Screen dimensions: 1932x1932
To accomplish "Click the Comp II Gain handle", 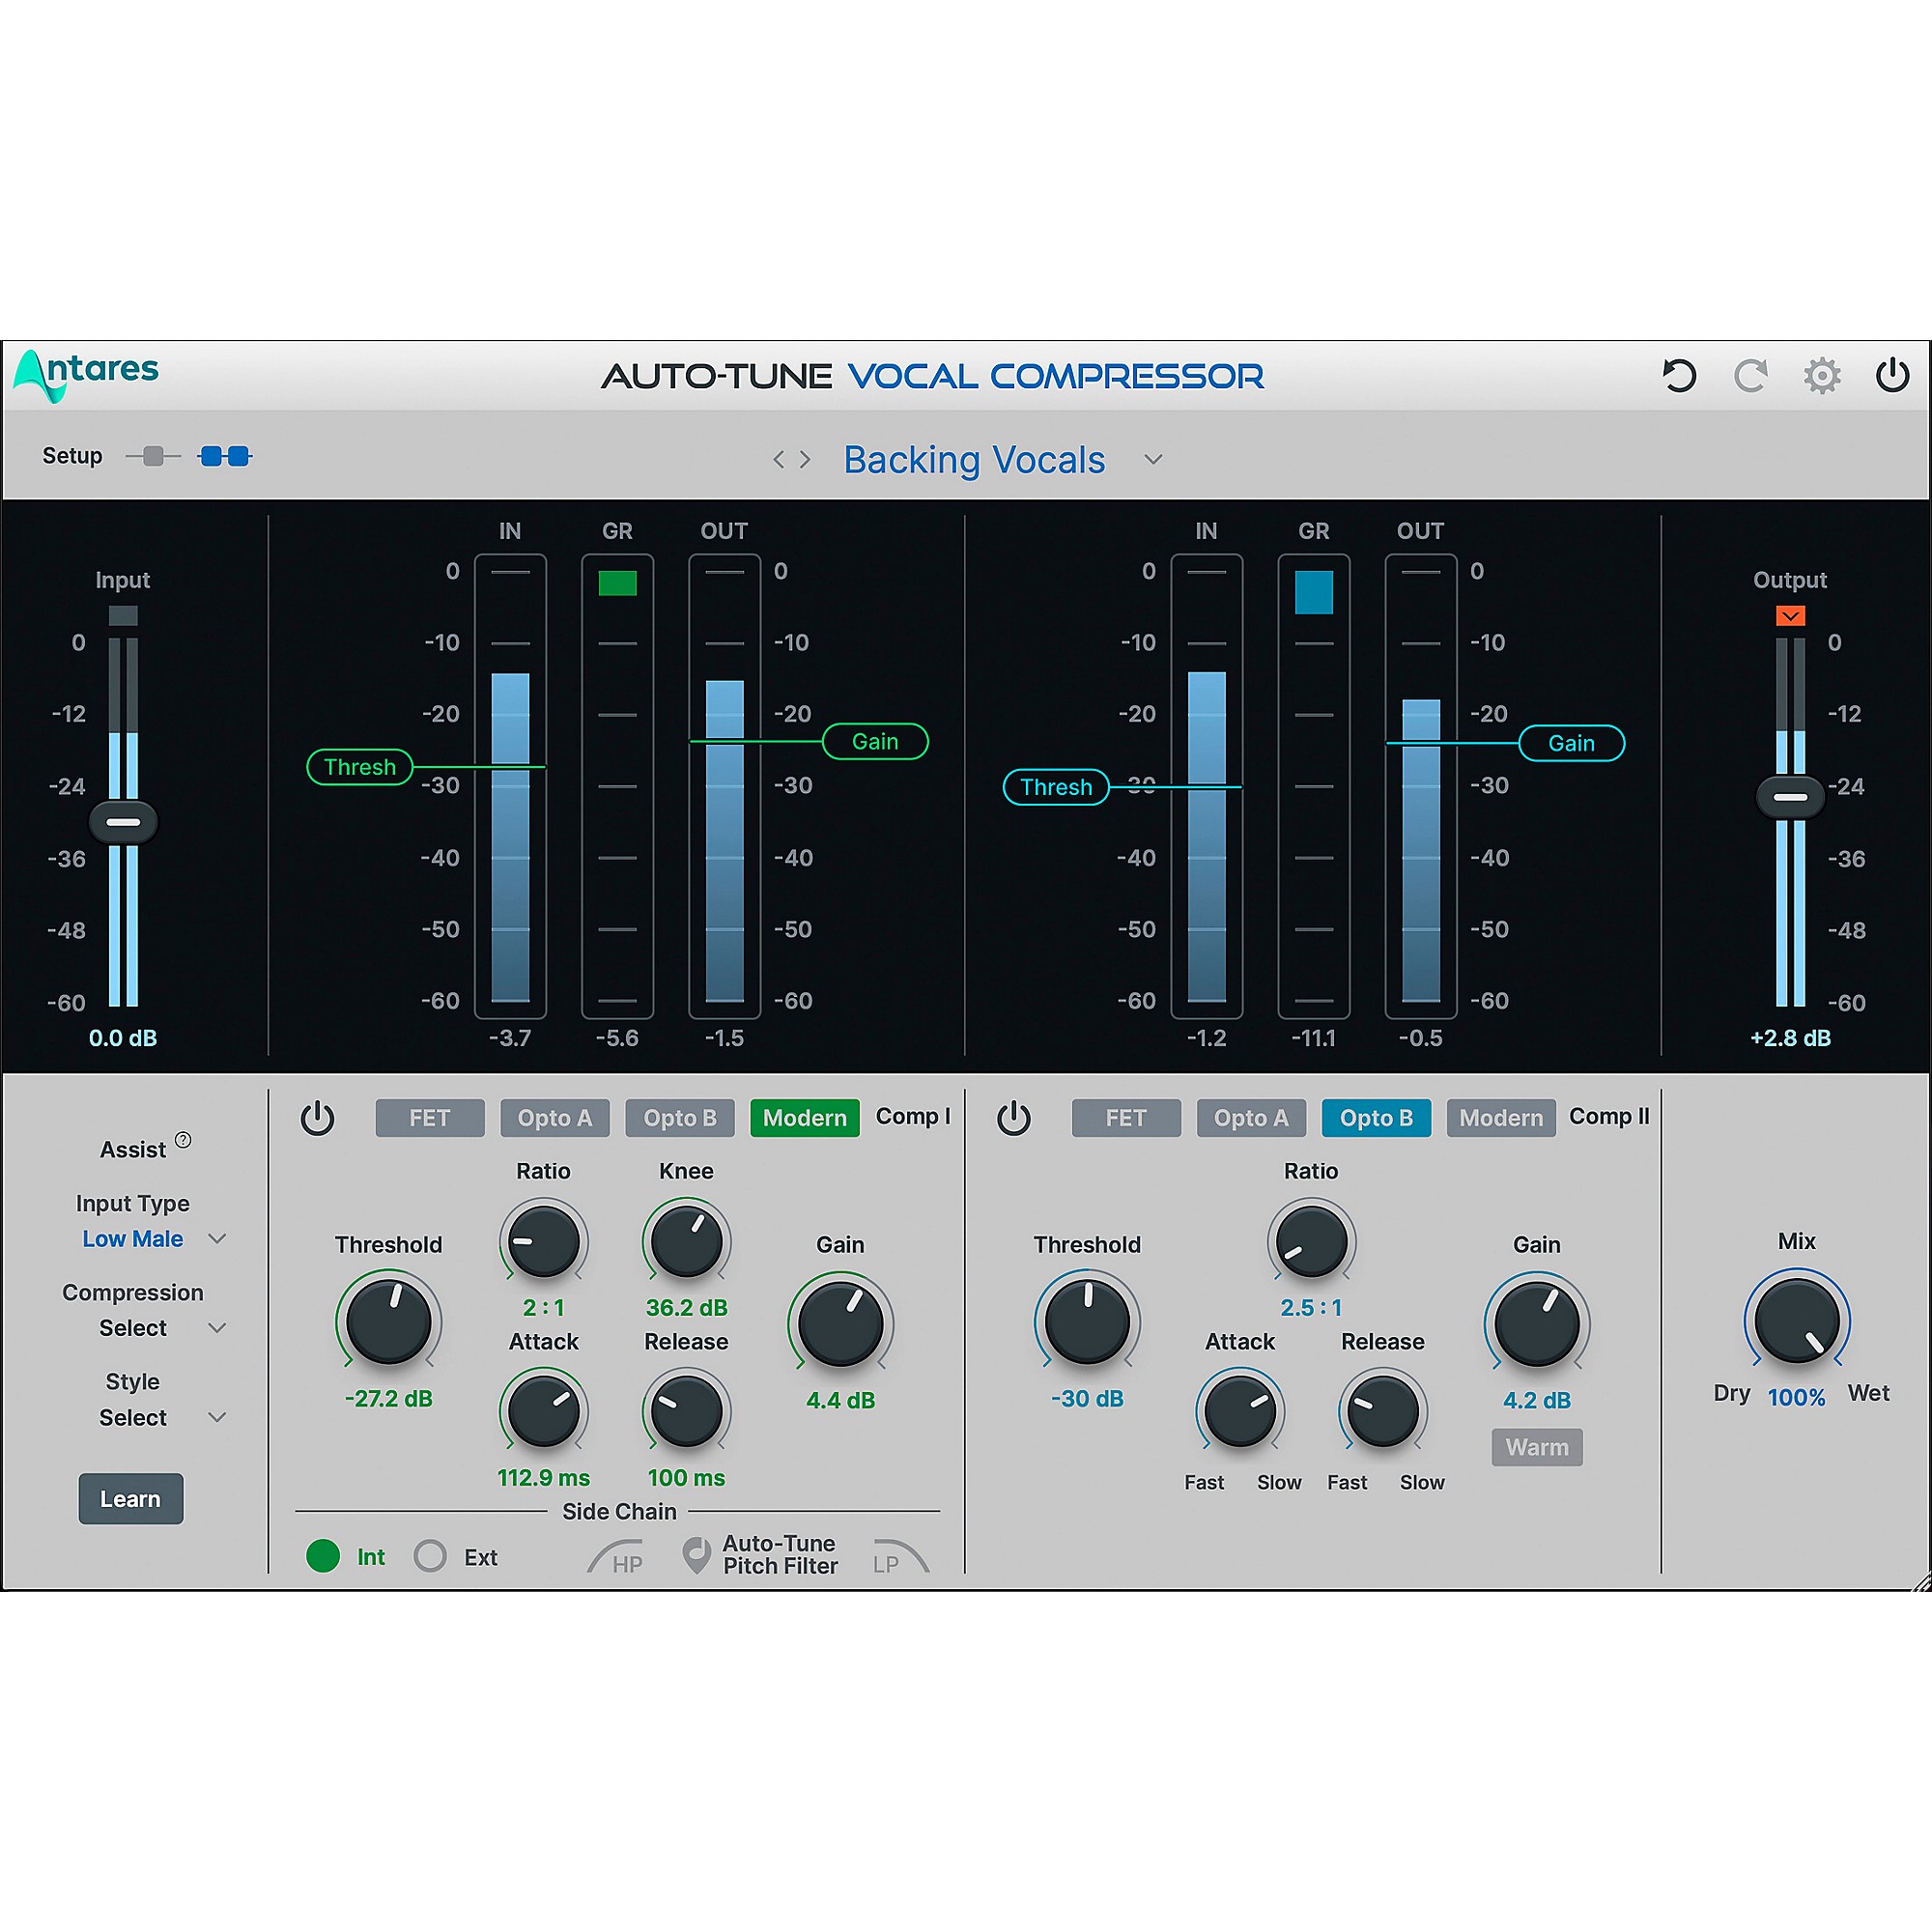I will click(1572, 743).
